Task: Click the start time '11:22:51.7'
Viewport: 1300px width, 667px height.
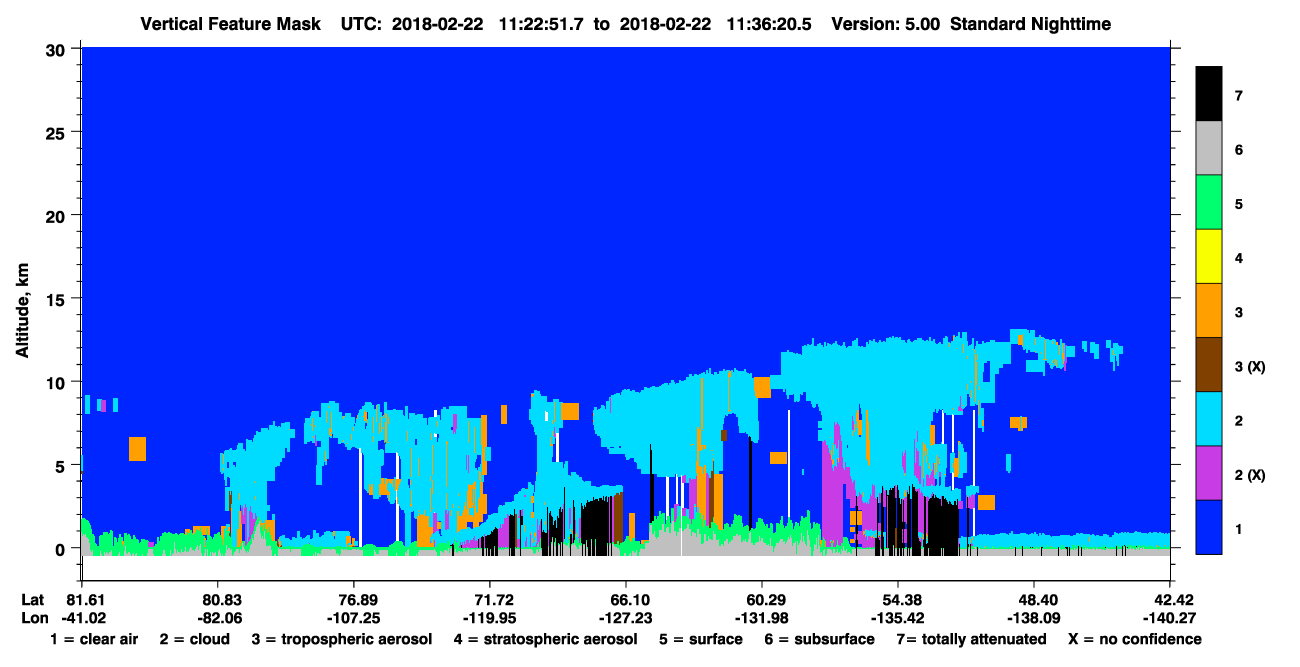Action: coord(544,23)
